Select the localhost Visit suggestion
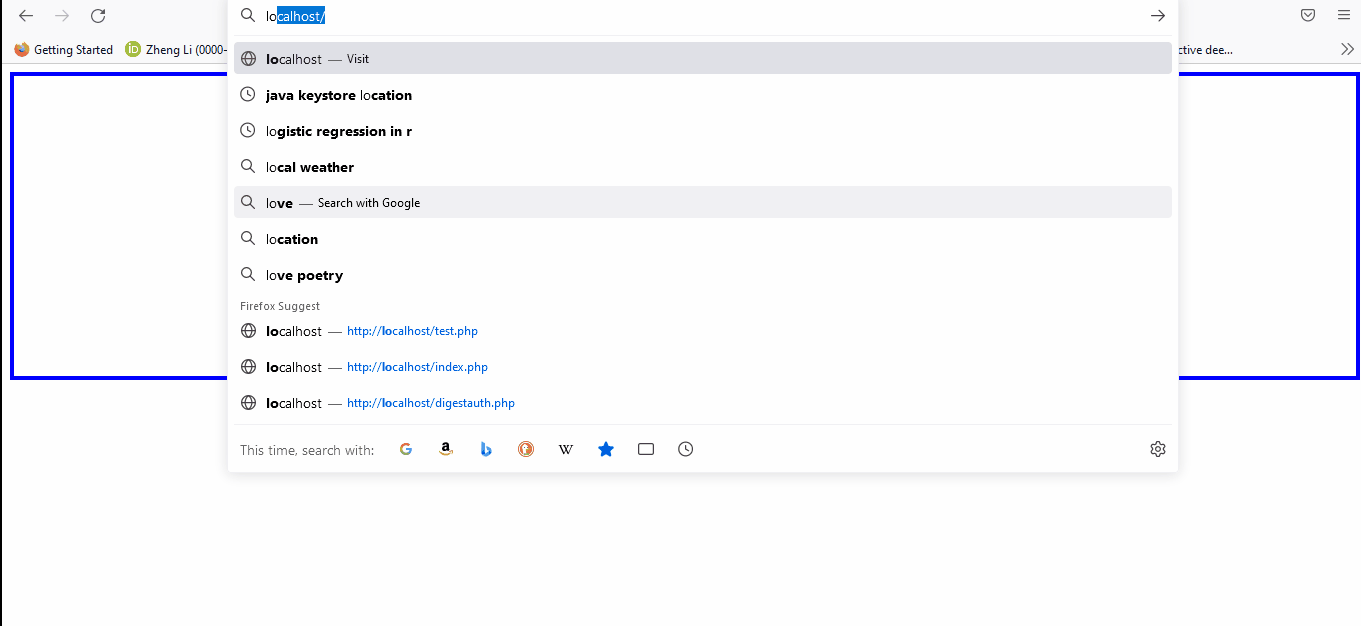Image resolution: width=1361 pixels, height=626 pixels. click(702, 59)
